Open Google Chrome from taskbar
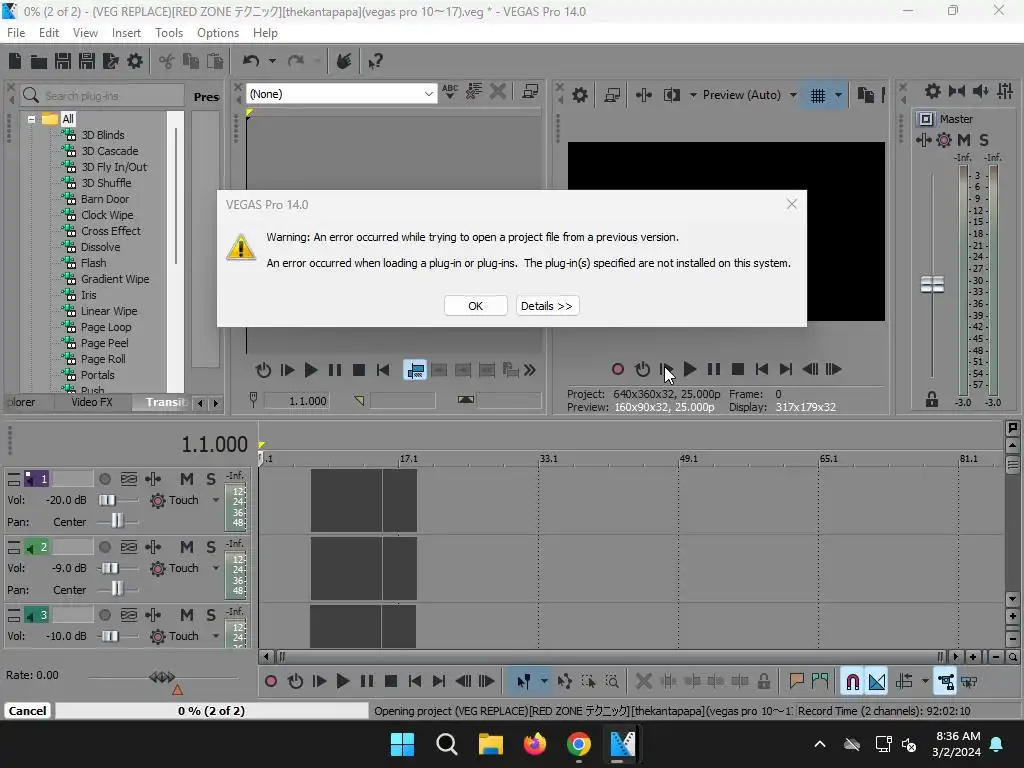The width and height of the screenshot is (1024, 768). [578, 744]
